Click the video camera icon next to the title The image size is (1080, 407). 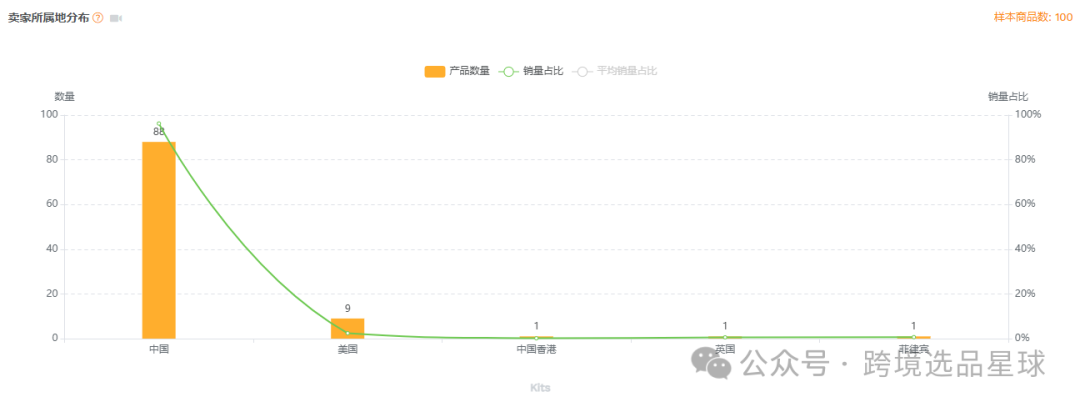pyautogui.click(x=116, y=19)
